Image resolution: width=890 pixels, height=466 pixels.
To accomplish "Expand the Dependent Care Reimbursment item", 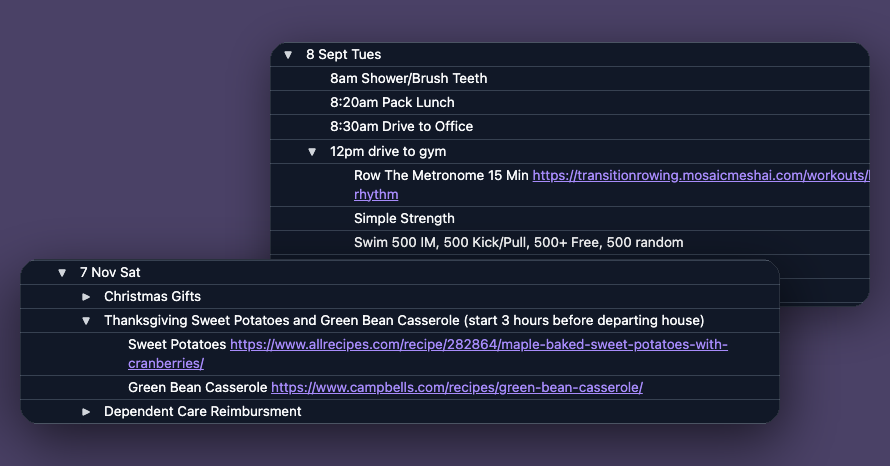I will (86, 412).
